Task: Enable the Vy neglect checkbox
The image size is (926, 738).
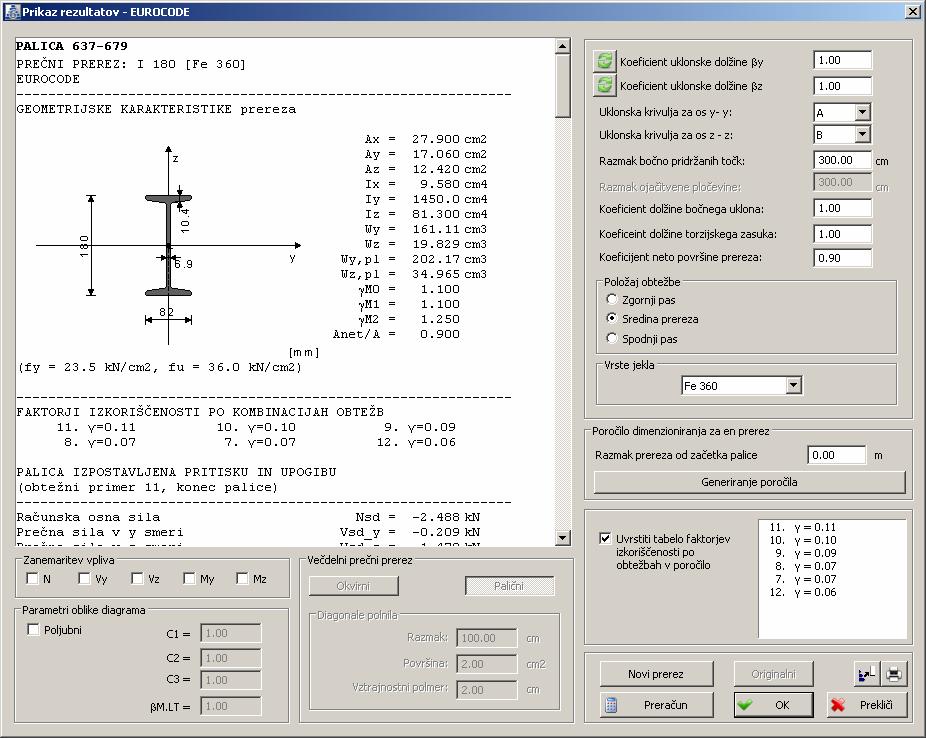Action: click(84, 579)
